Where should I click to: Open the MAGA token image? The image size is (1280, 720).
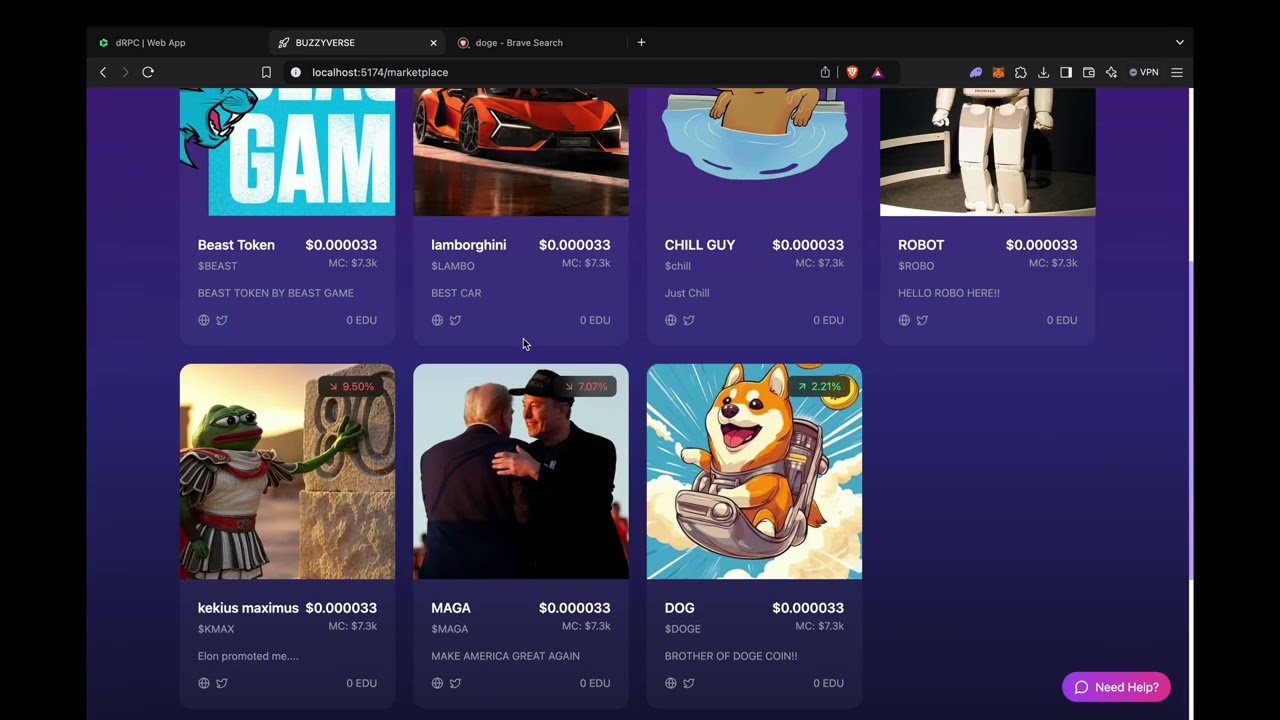pos(521,471)
